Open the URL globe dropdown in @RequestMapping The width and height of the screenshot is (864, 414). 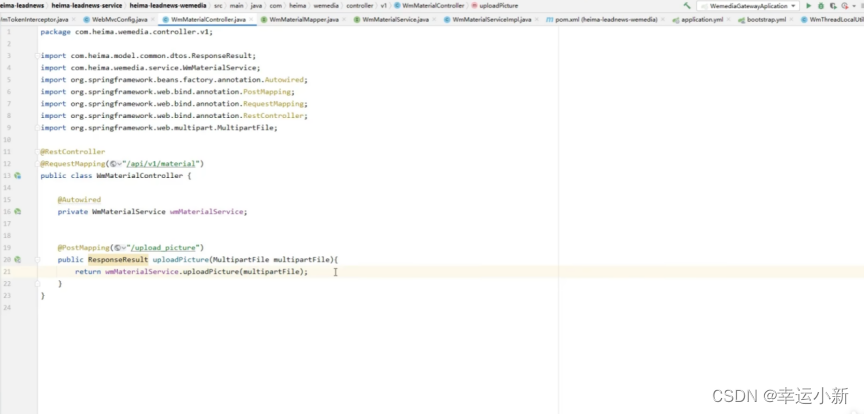116,164
